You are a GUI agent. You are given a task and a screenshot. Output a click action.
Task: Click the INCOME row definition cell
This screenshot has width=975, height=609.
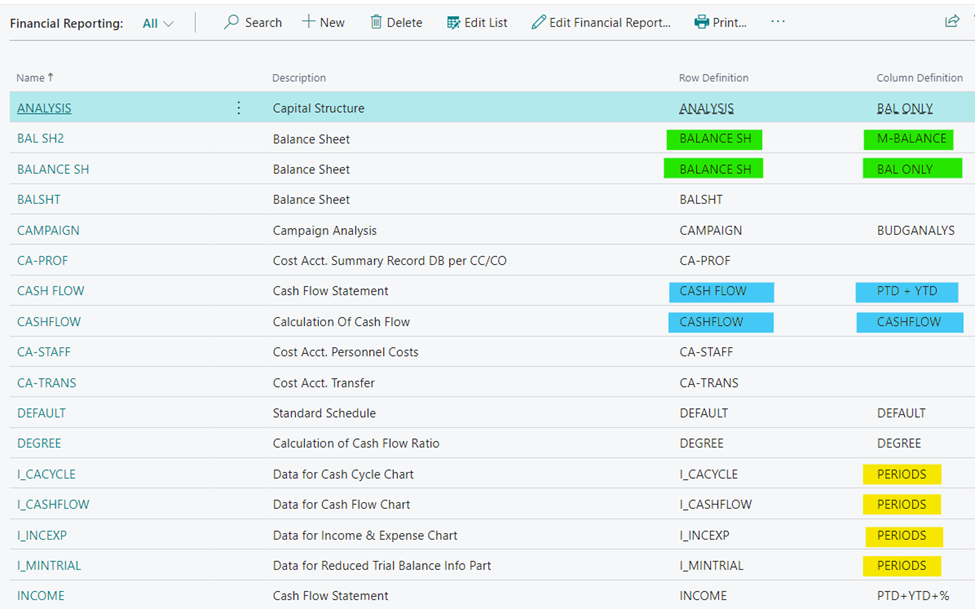pos(703,596)
